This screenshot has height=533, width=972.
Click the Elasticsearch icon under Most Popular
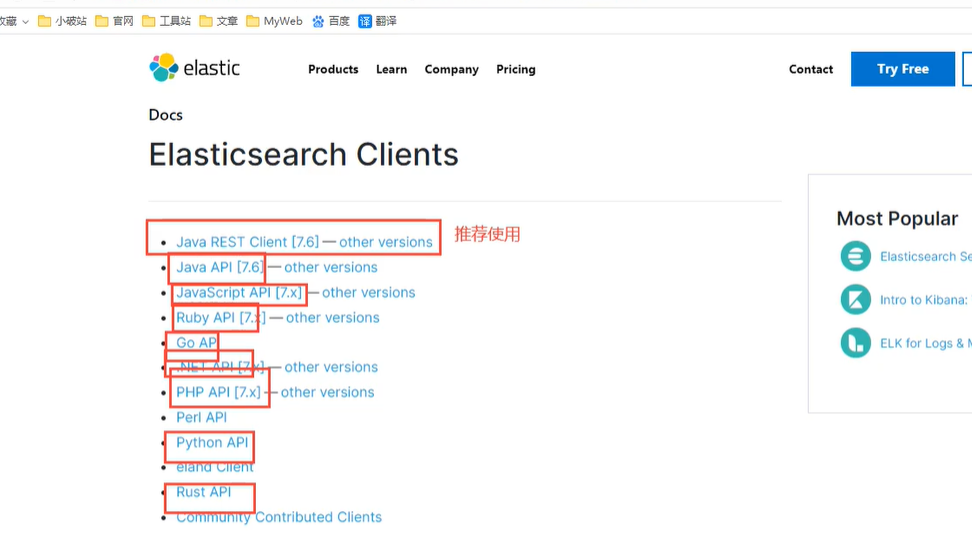pos(855,256)
